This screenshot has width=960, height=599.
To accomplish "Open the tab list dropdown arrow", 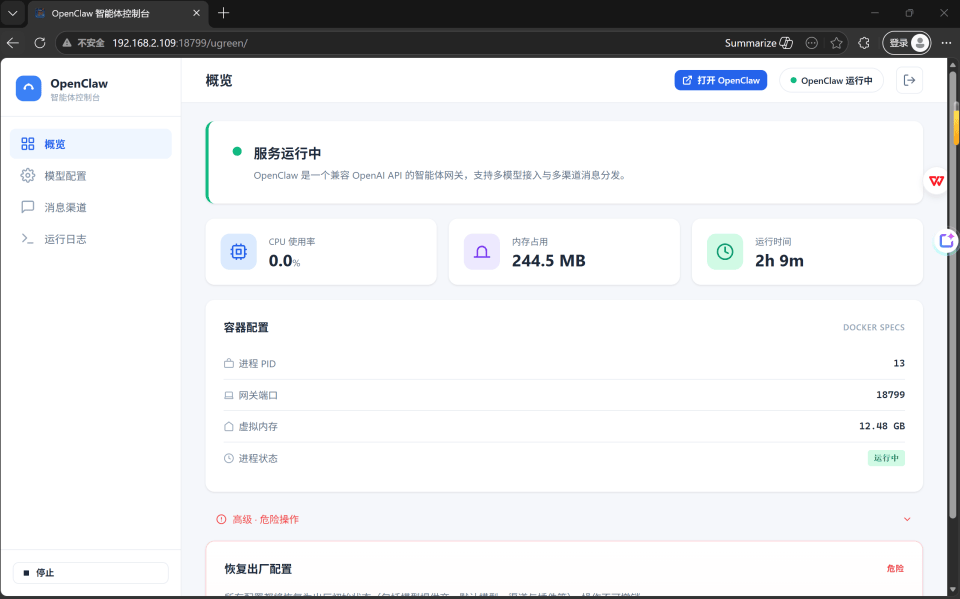I will tap(13, 13).
